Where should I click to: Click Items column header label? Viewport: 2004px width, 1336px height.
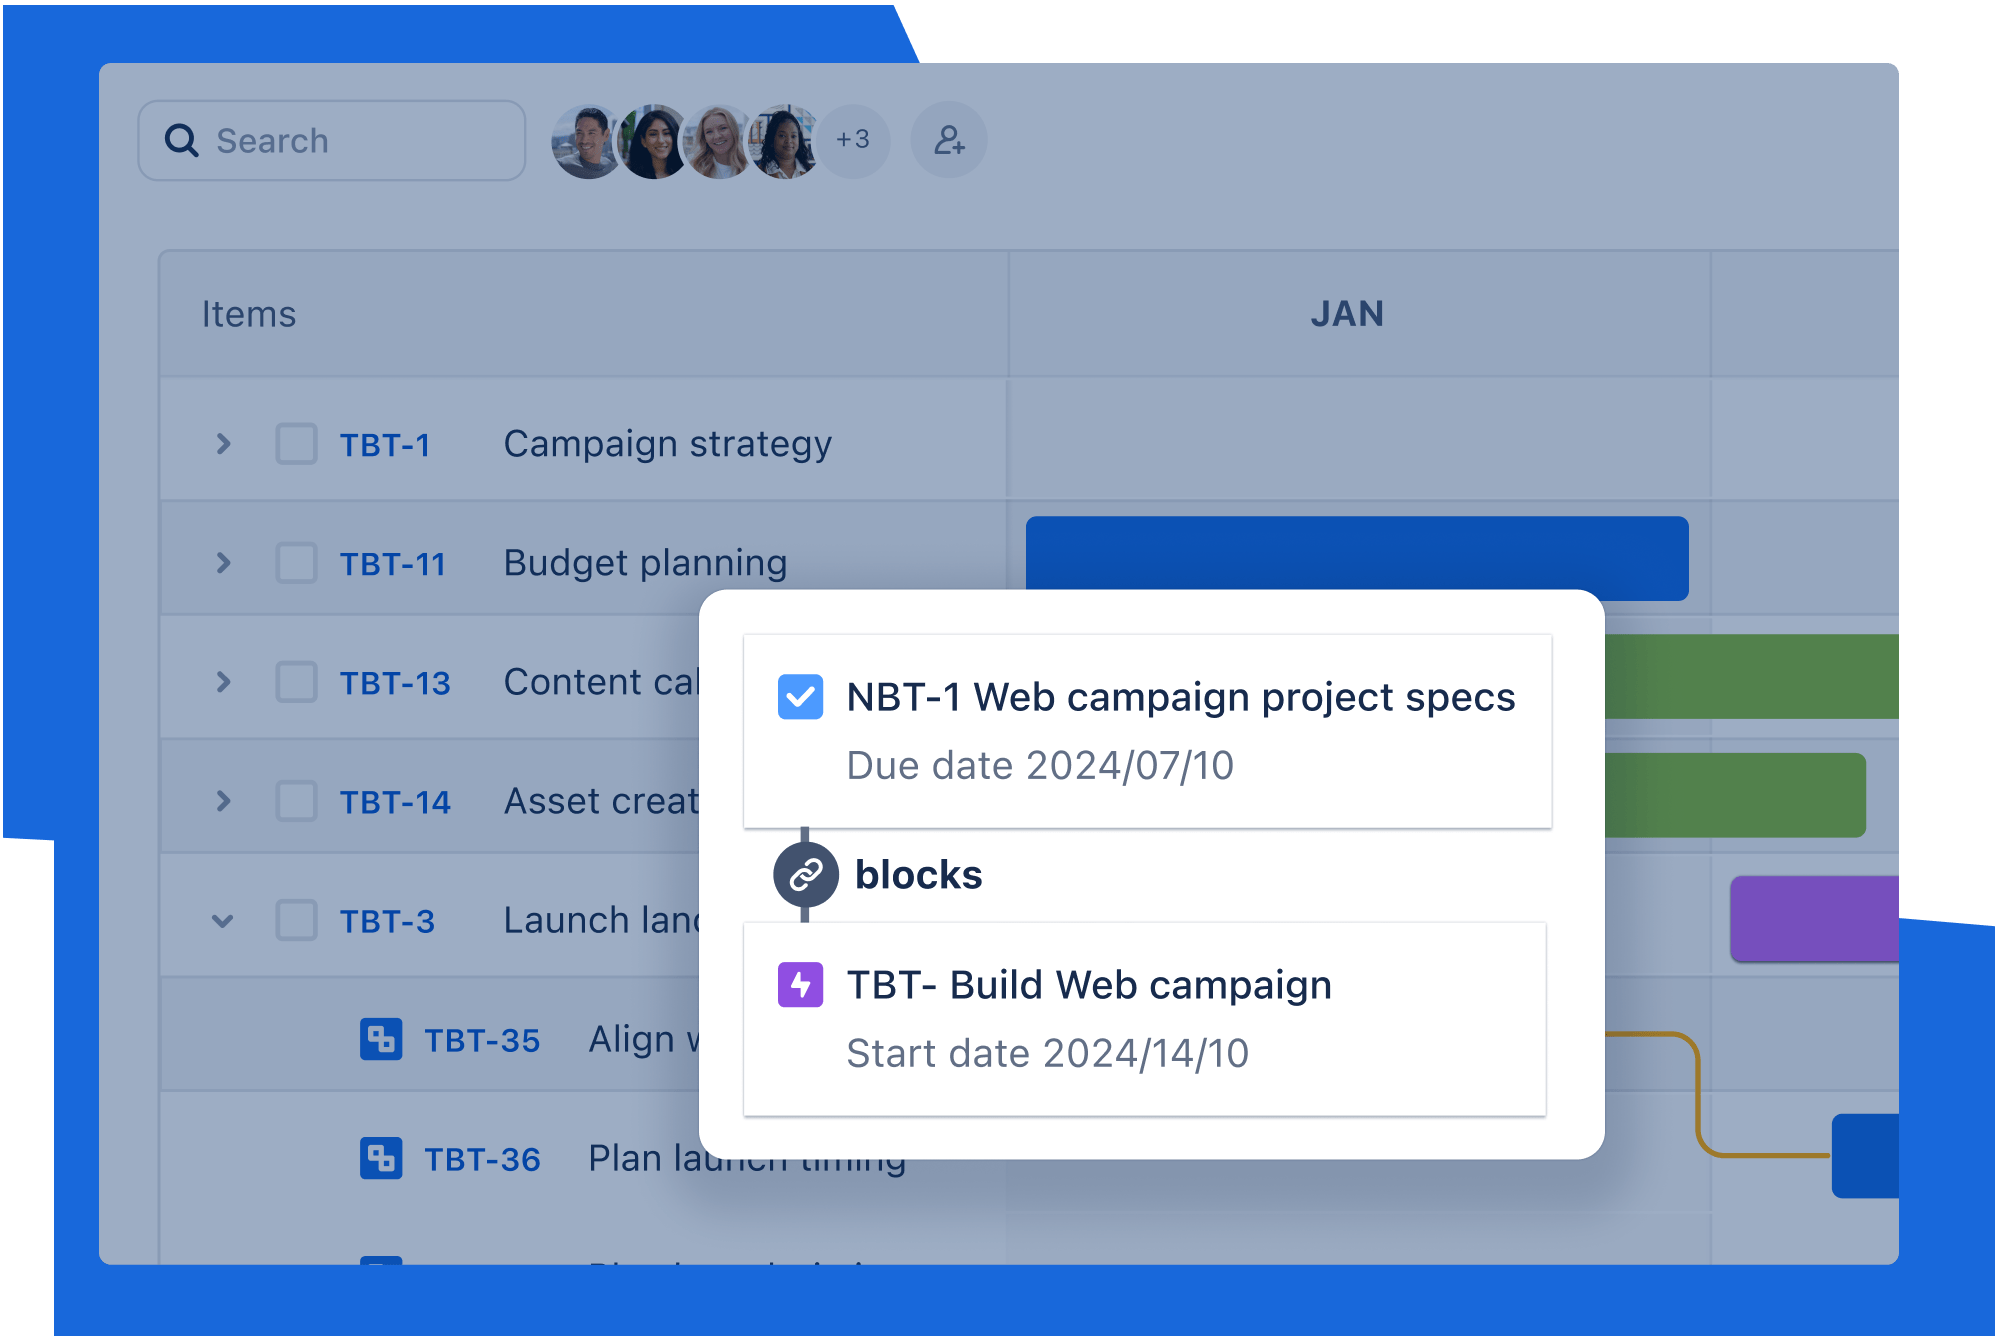248,313
